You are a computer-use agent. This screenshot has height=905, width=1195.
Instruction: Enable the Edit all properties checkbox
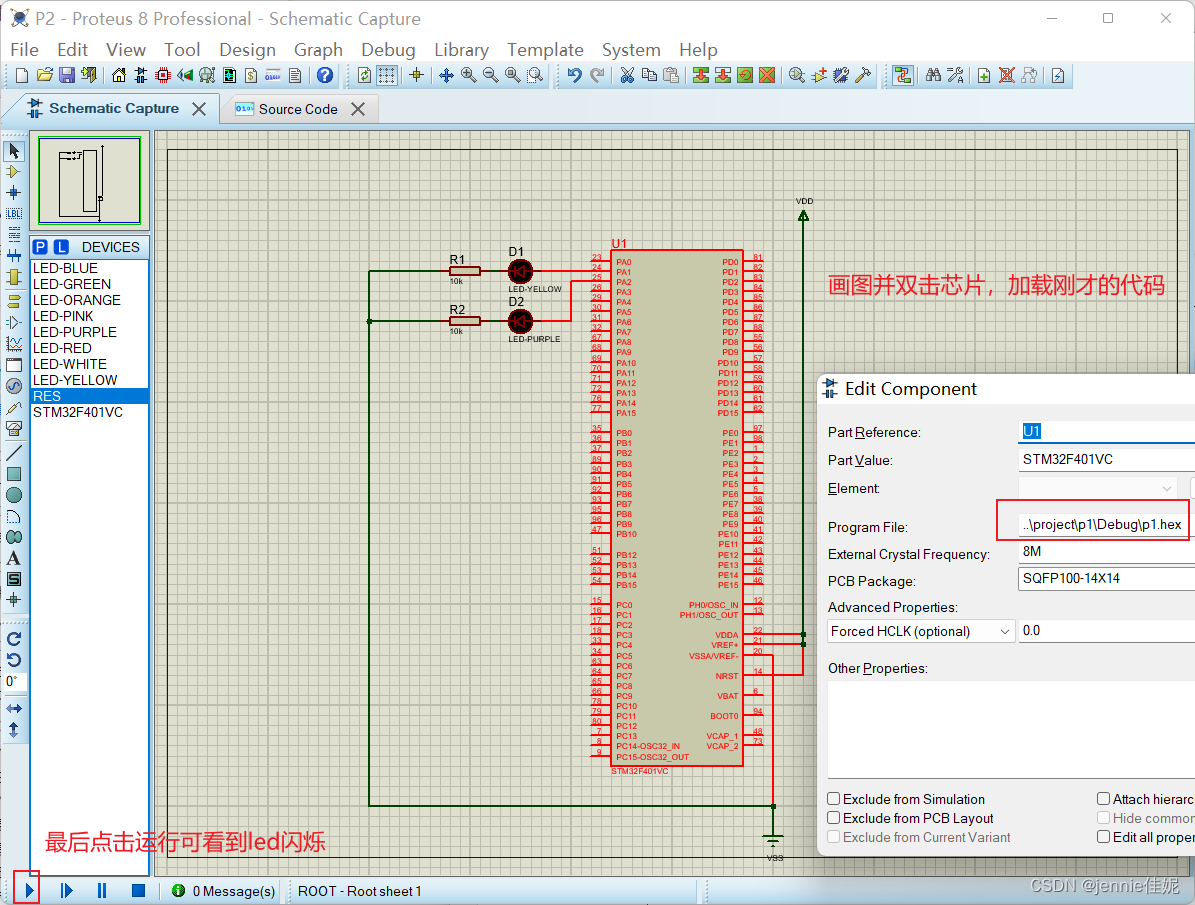click(1104, 837)
